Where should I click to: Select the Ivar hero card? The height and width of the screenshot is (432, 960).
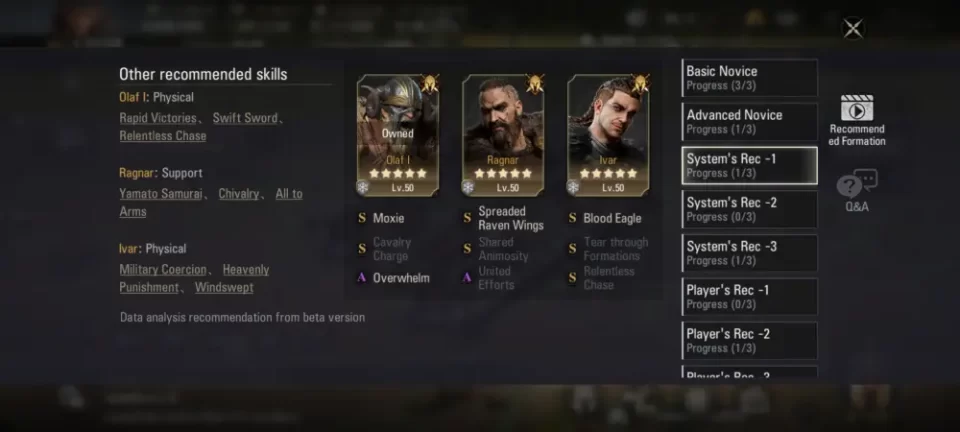(609, 136)
